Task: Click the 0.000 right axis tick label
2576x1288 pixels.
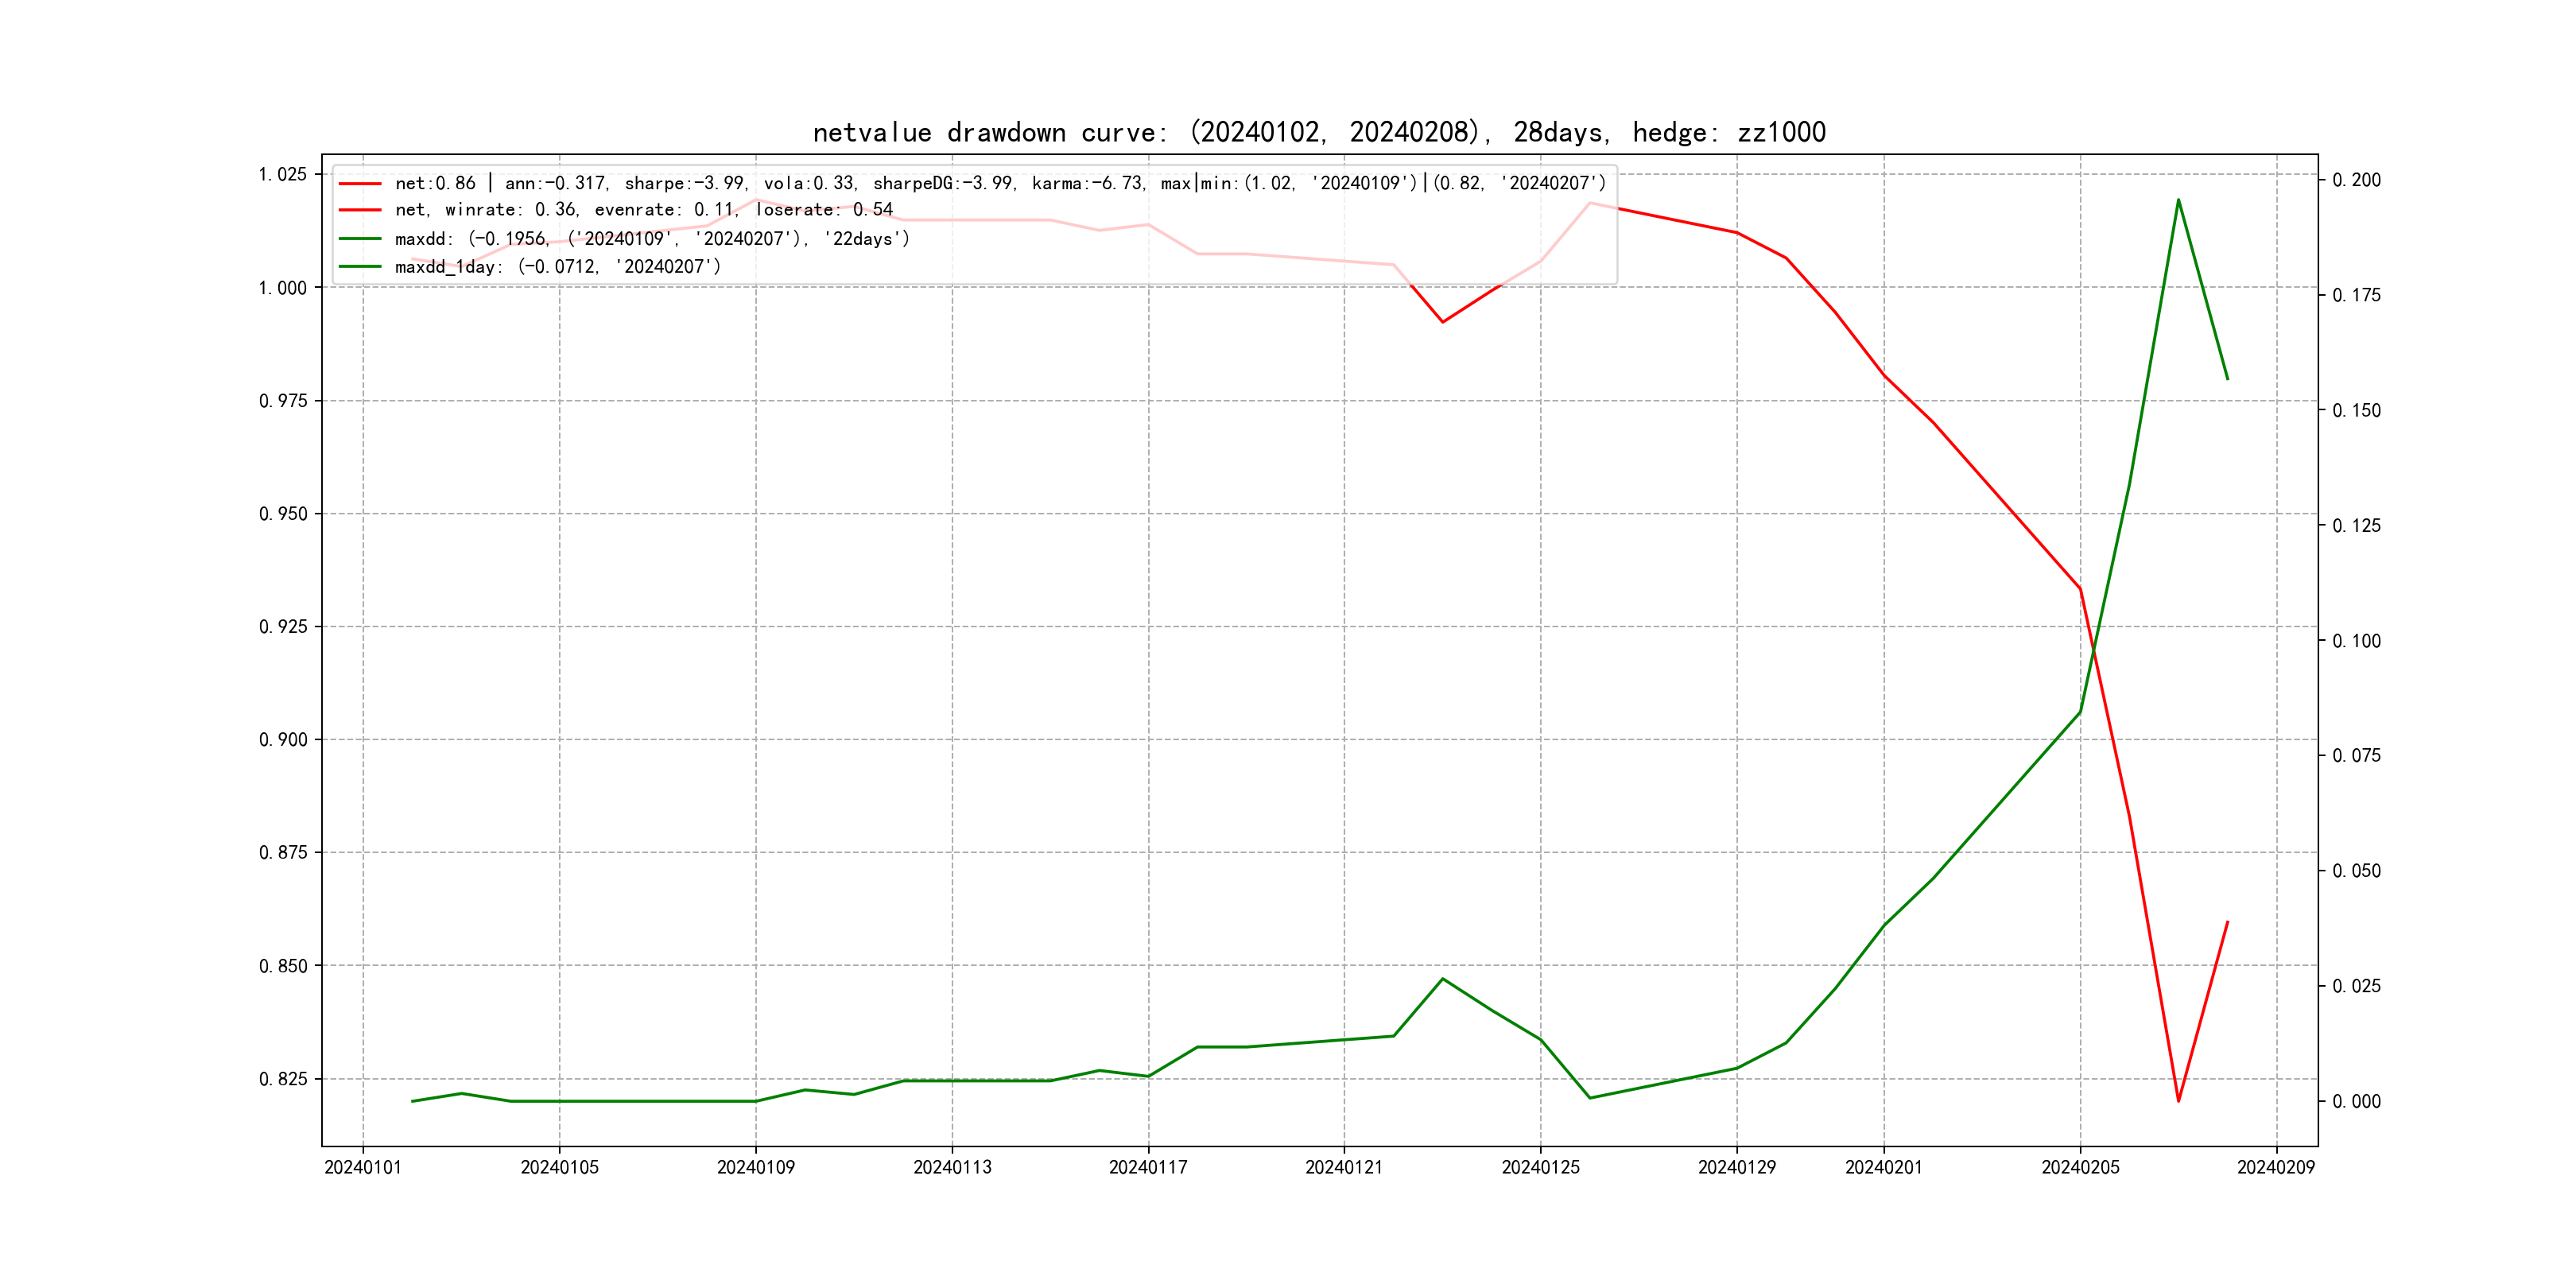Action: pyautogui.click(x=2356, y=1102)
